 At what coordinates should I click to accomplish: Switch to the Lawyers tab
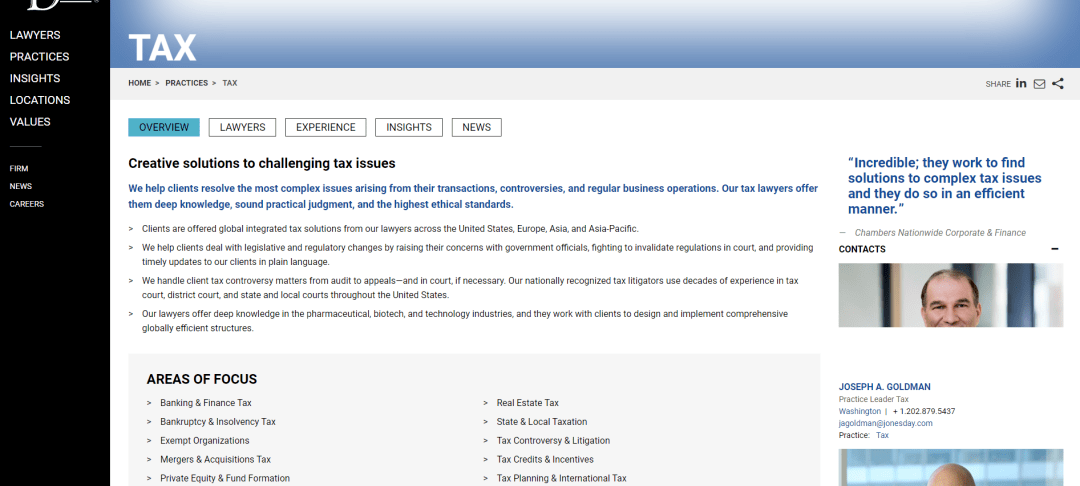242,128
